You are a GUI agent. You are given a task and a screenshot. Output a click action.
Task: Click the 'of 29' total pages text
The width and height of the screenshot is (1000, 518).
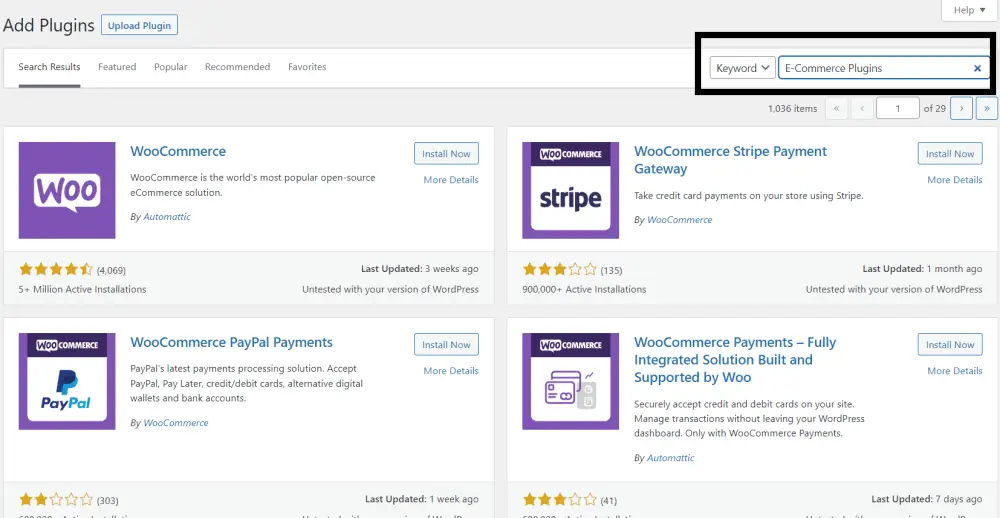(934, 108)
